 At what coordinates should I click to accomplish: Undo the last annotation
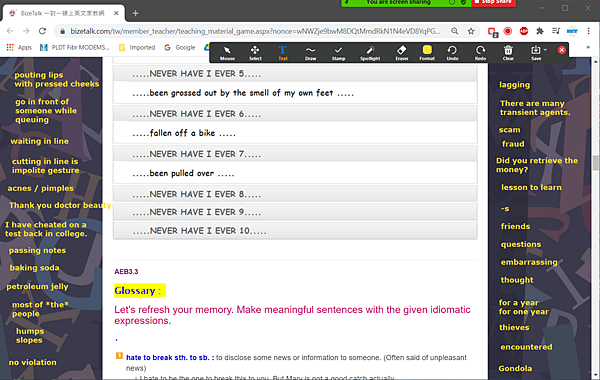(x=452, y=52)
